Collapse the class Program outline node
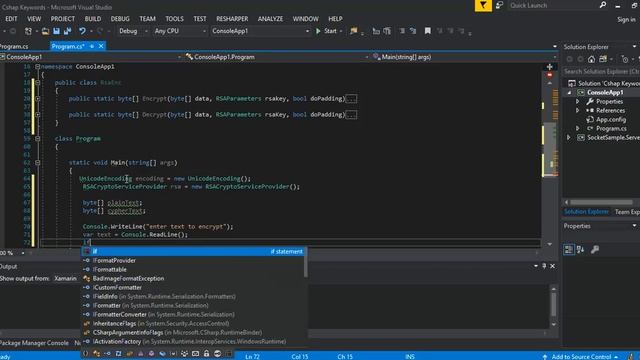The width and height of the screenshot is (640, 360). [37, 139]
